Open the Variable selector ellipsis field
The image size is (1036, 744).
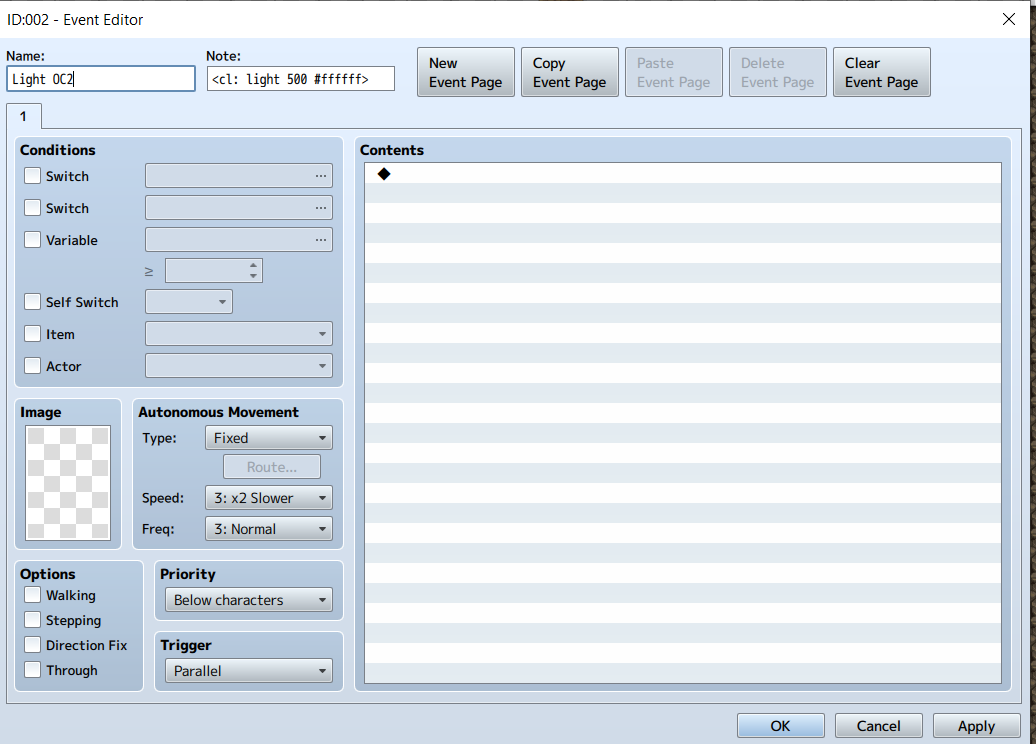(239, 239)
